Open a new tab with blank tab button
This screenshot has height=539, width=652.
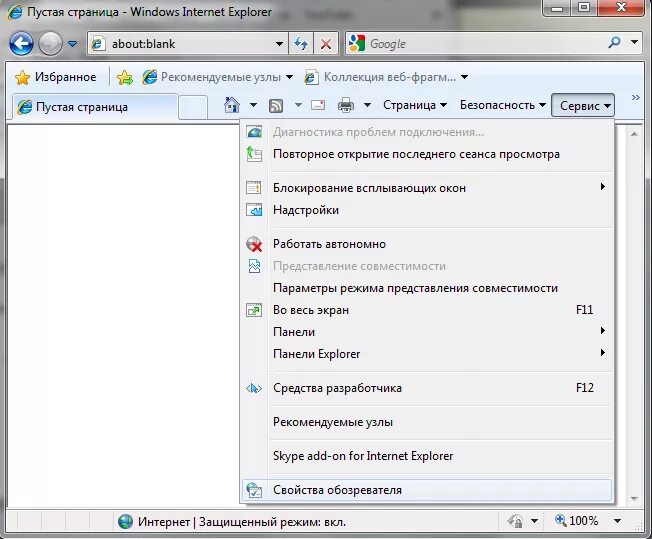(193, 107)
